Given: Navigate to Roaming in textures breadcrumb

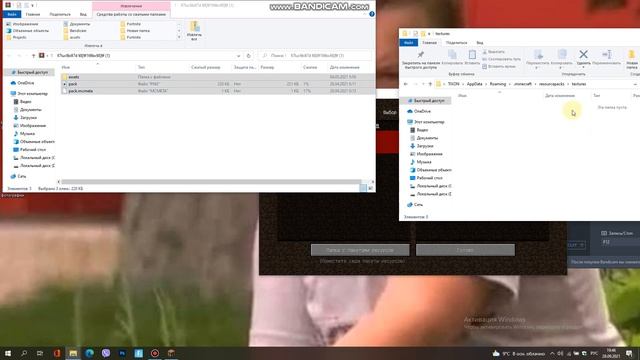Looking at the screenshot, I should click(x=498, y=84).
